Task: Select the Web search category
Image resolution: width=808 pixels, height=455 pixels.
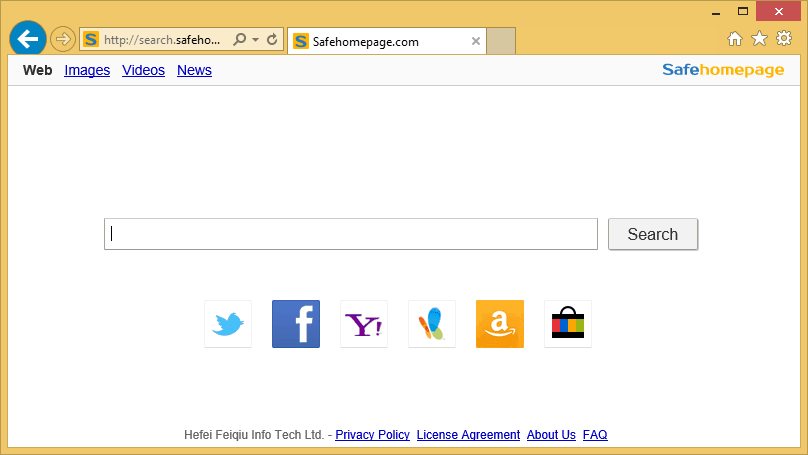Action: 38,70
